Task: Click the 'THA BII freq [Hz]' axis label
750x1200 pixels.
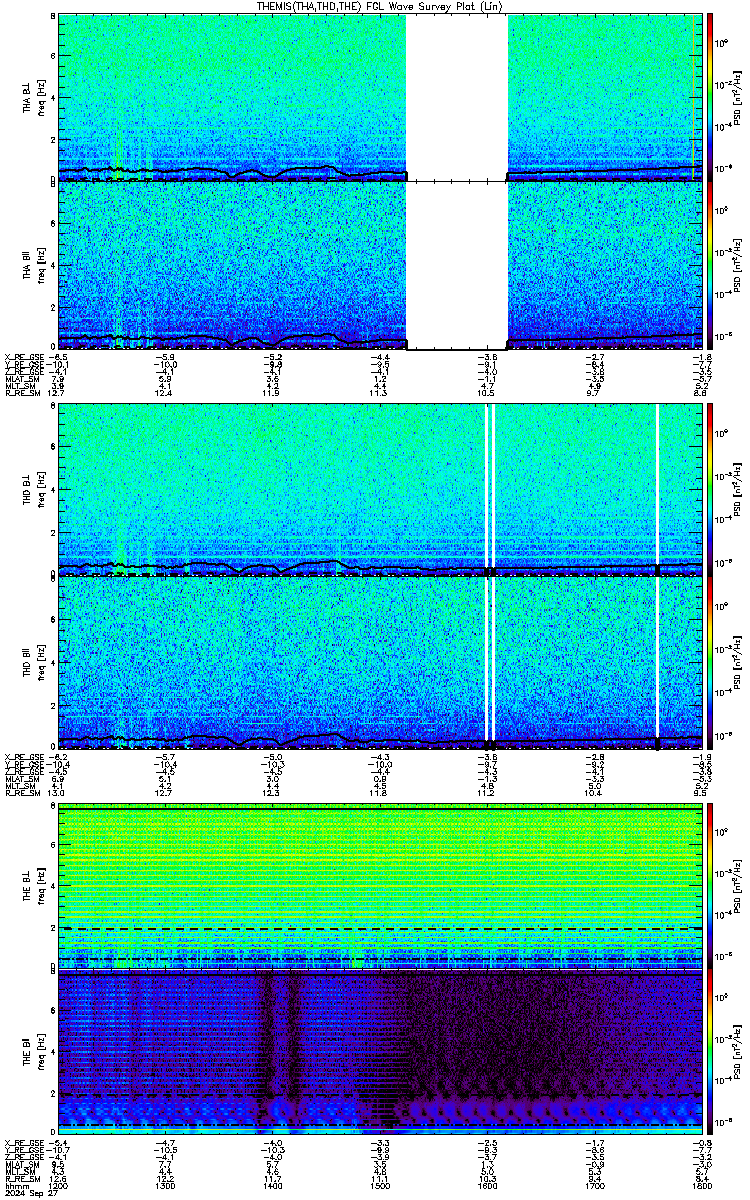Action: tap(33, 265)
